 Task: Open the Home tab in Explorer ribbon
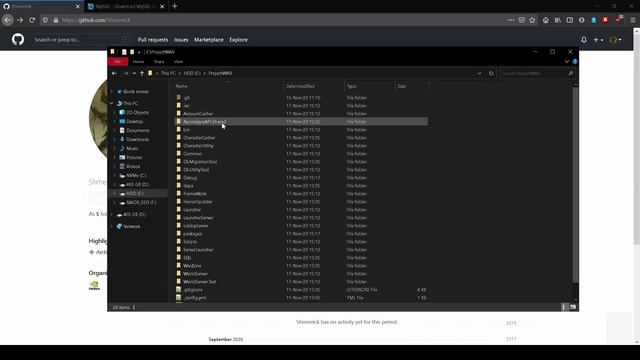(x=138, y=62)
